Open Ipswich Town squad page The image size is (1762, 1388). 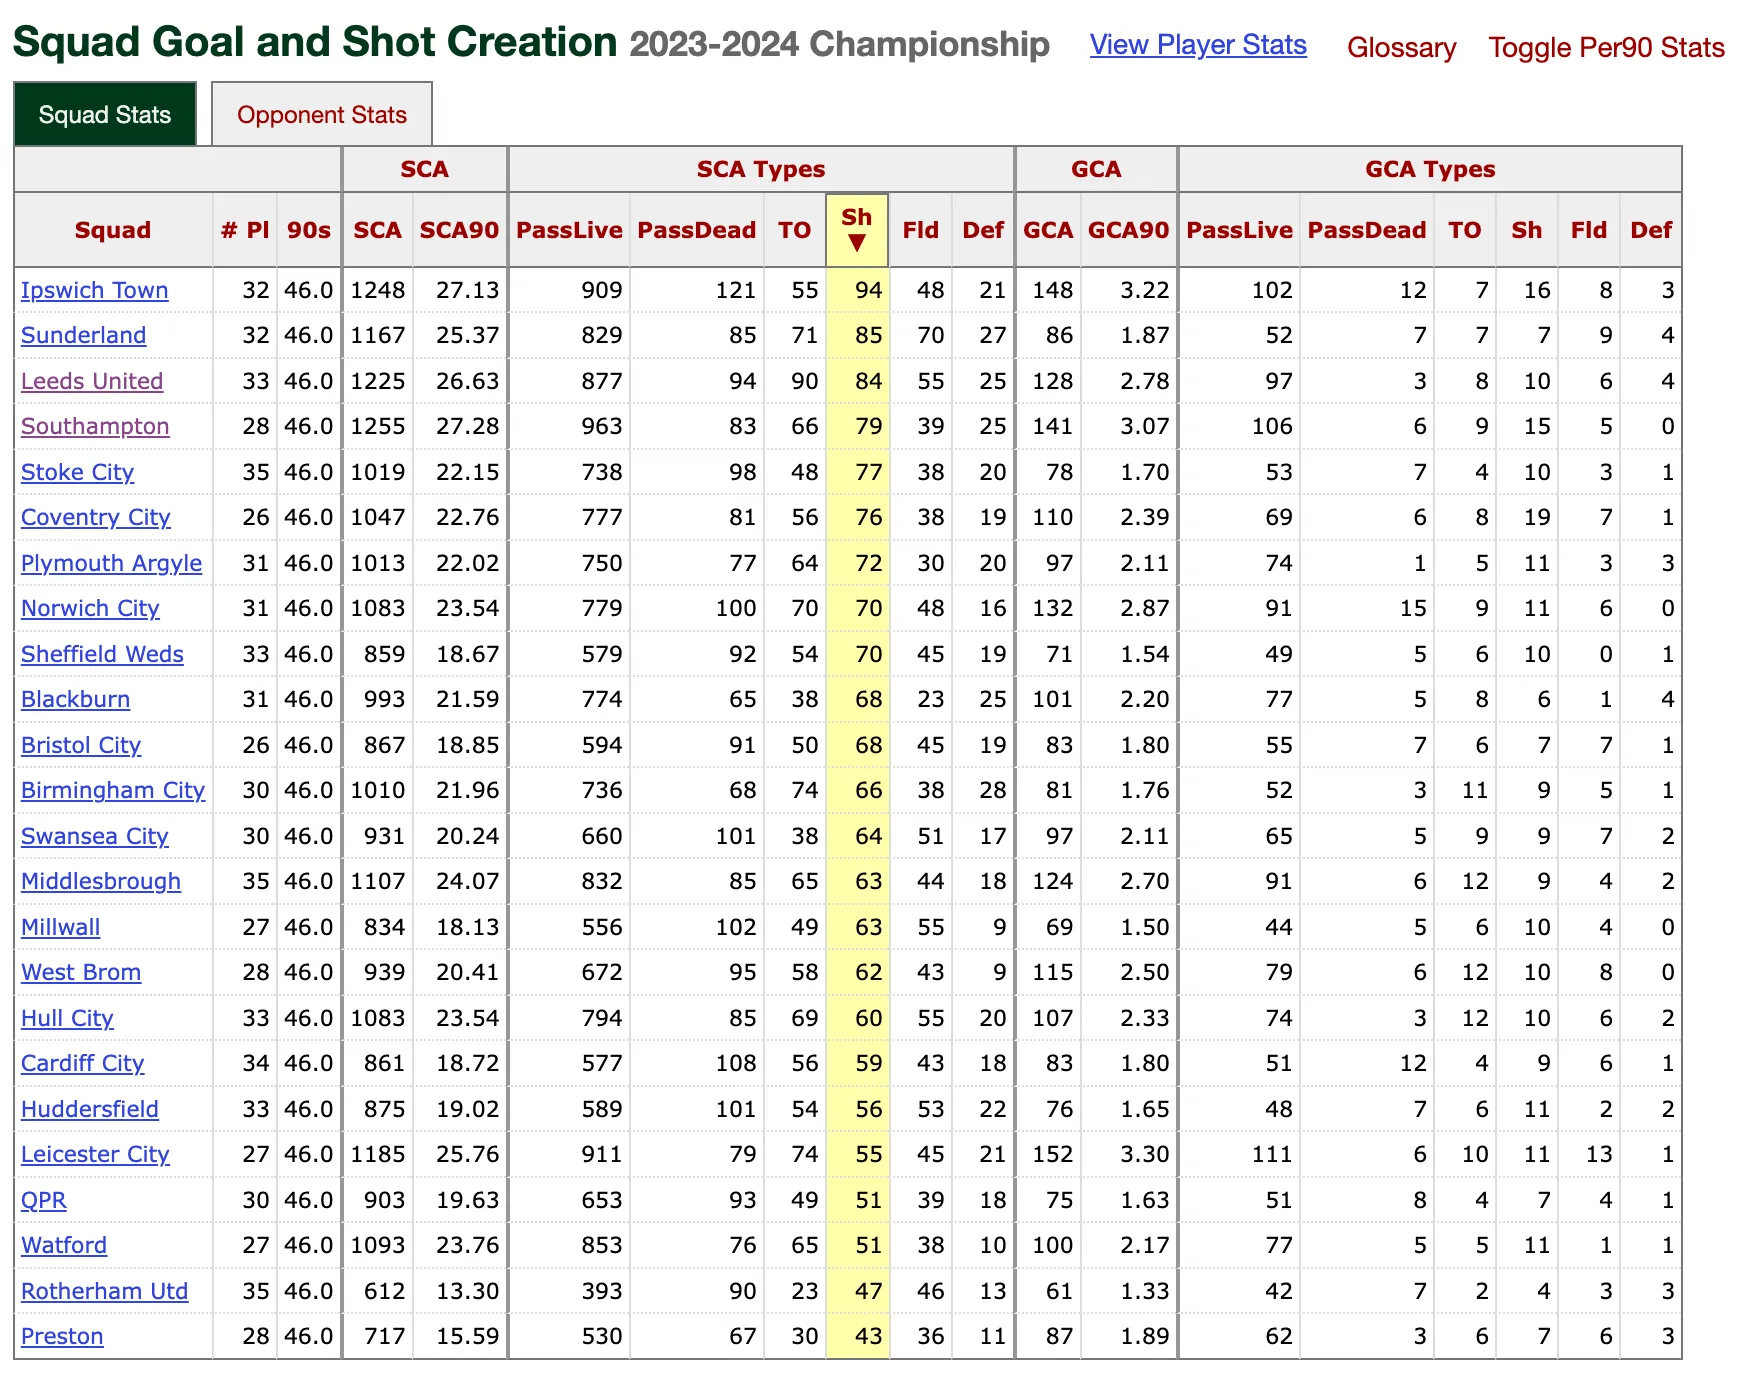click(x=94, y=290)
